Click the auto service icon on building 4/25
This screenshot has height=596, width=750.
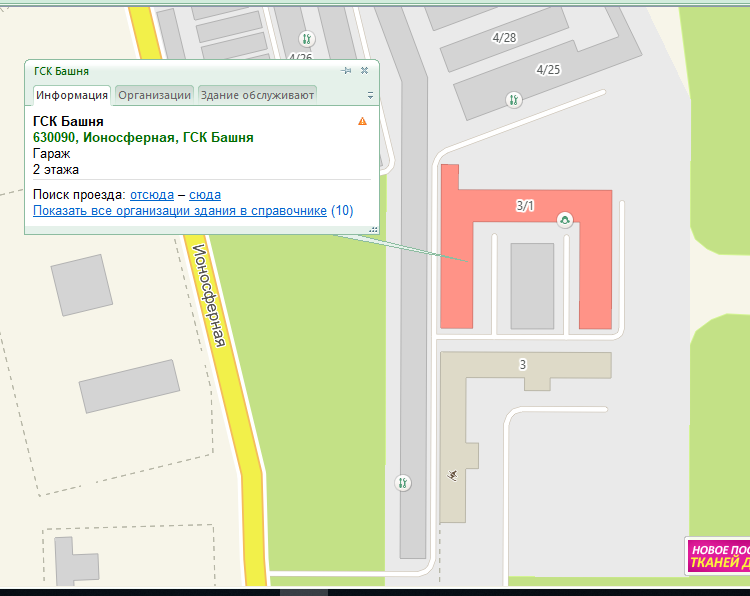513,99
